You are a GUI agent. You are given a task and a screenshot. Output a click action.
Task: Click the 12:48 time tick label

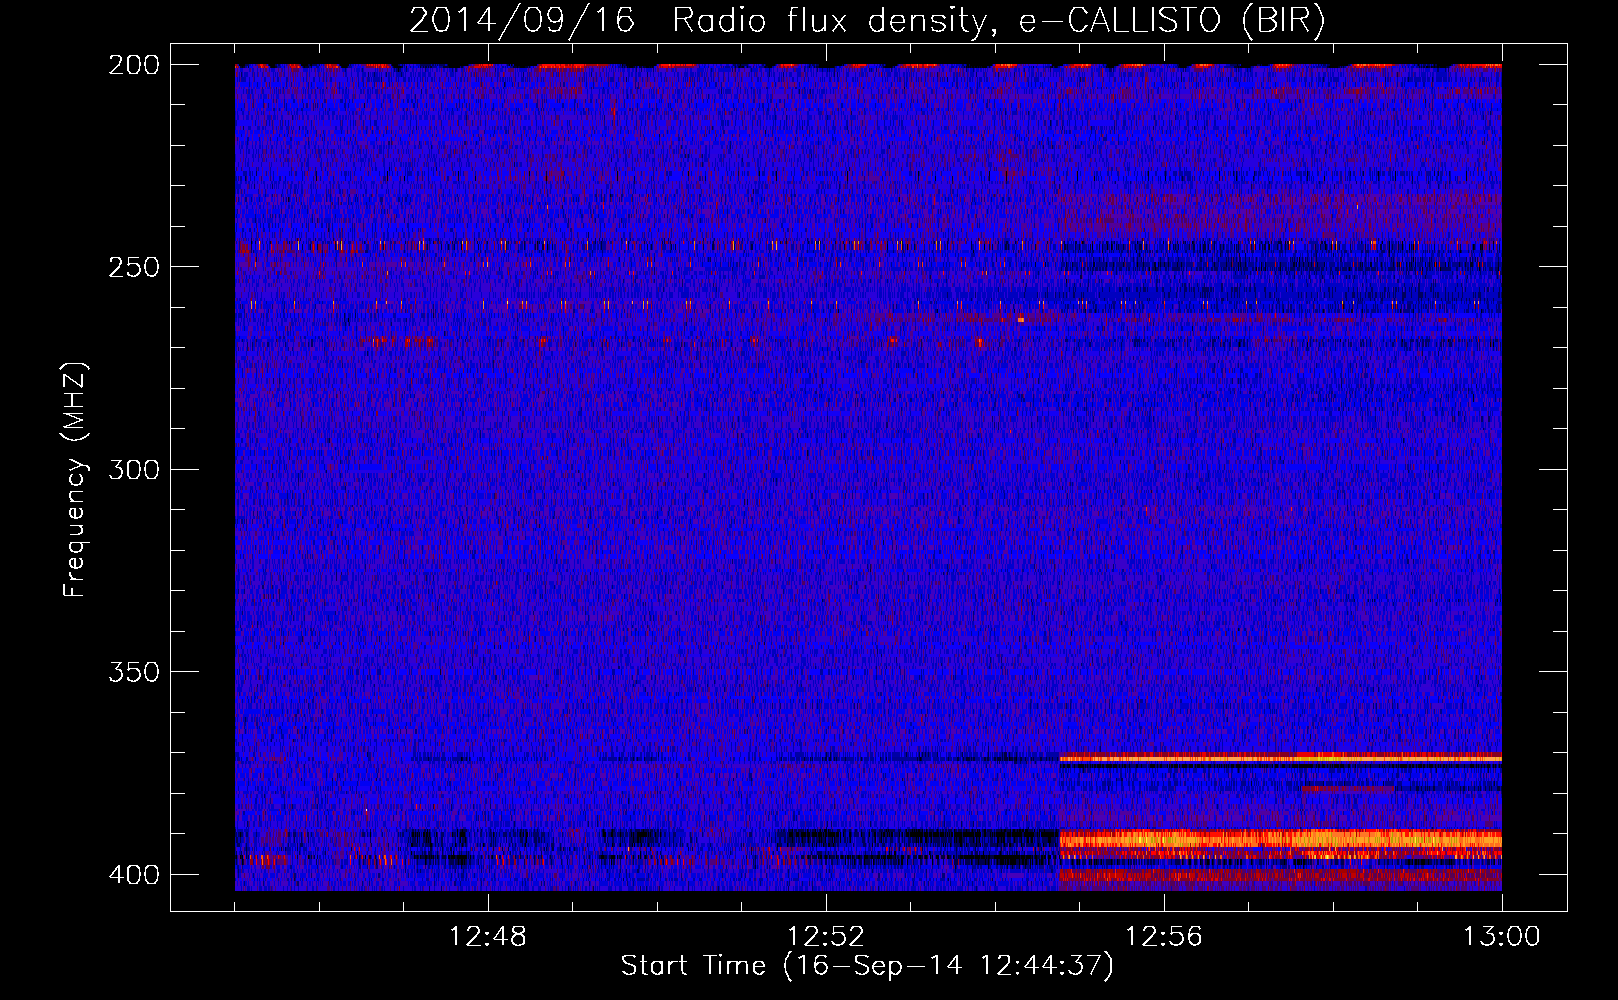[488, 937]
